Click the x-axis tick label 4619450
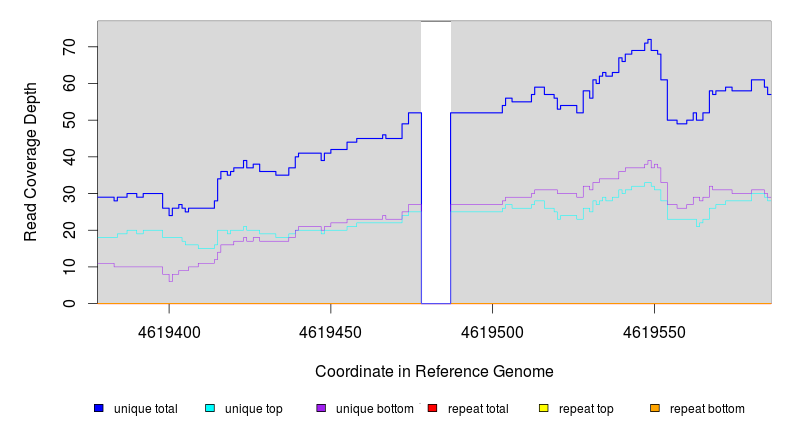 331,331
